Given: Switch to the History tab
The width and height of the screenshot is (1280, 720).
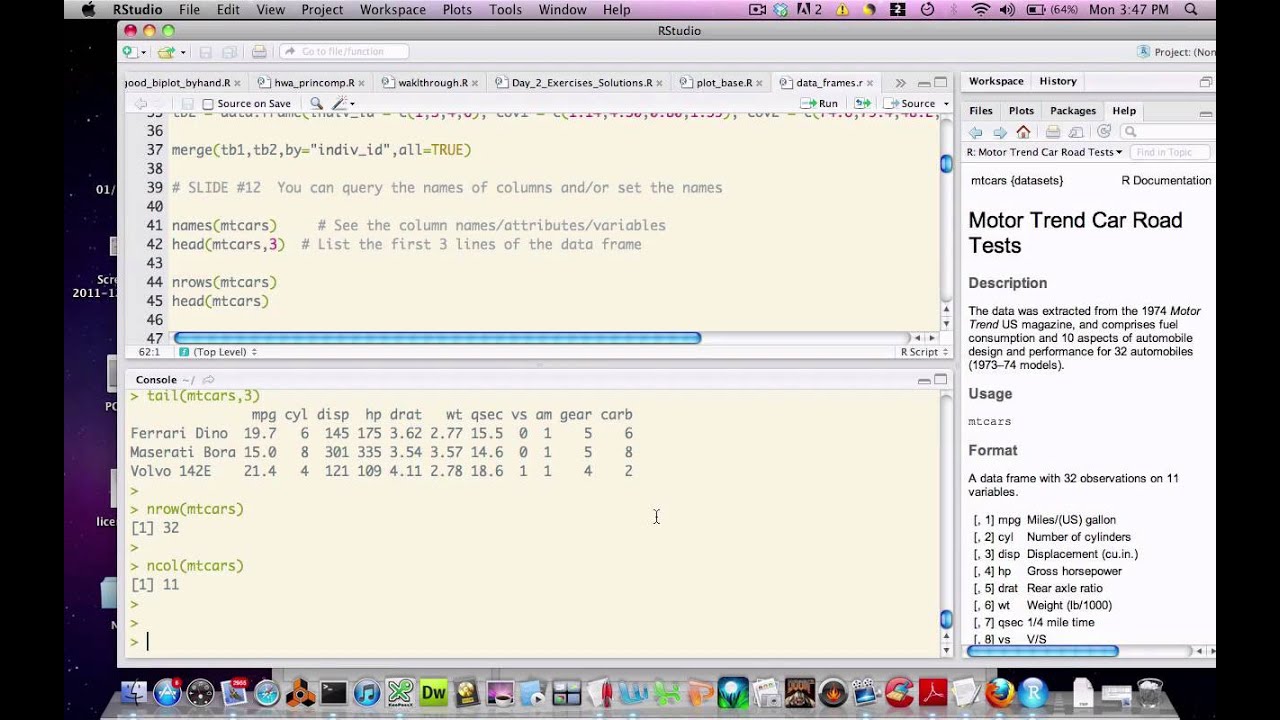Looking at the screenshot, I should (1058, 81).
